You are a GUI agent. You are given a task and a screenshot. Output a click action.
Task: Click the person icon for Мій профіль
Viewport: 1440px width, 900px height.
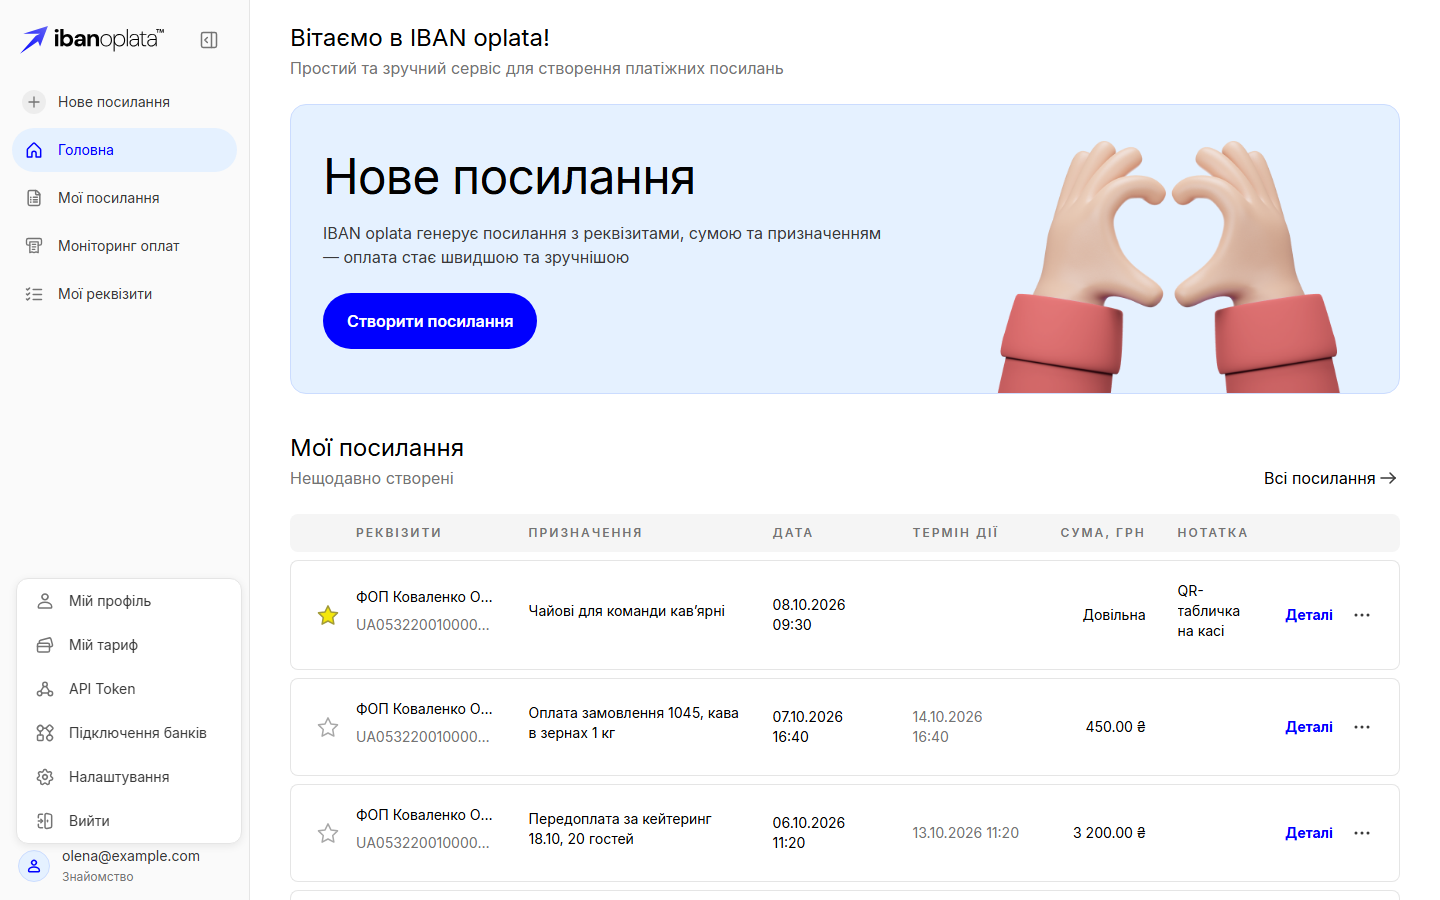click(45, 601)
